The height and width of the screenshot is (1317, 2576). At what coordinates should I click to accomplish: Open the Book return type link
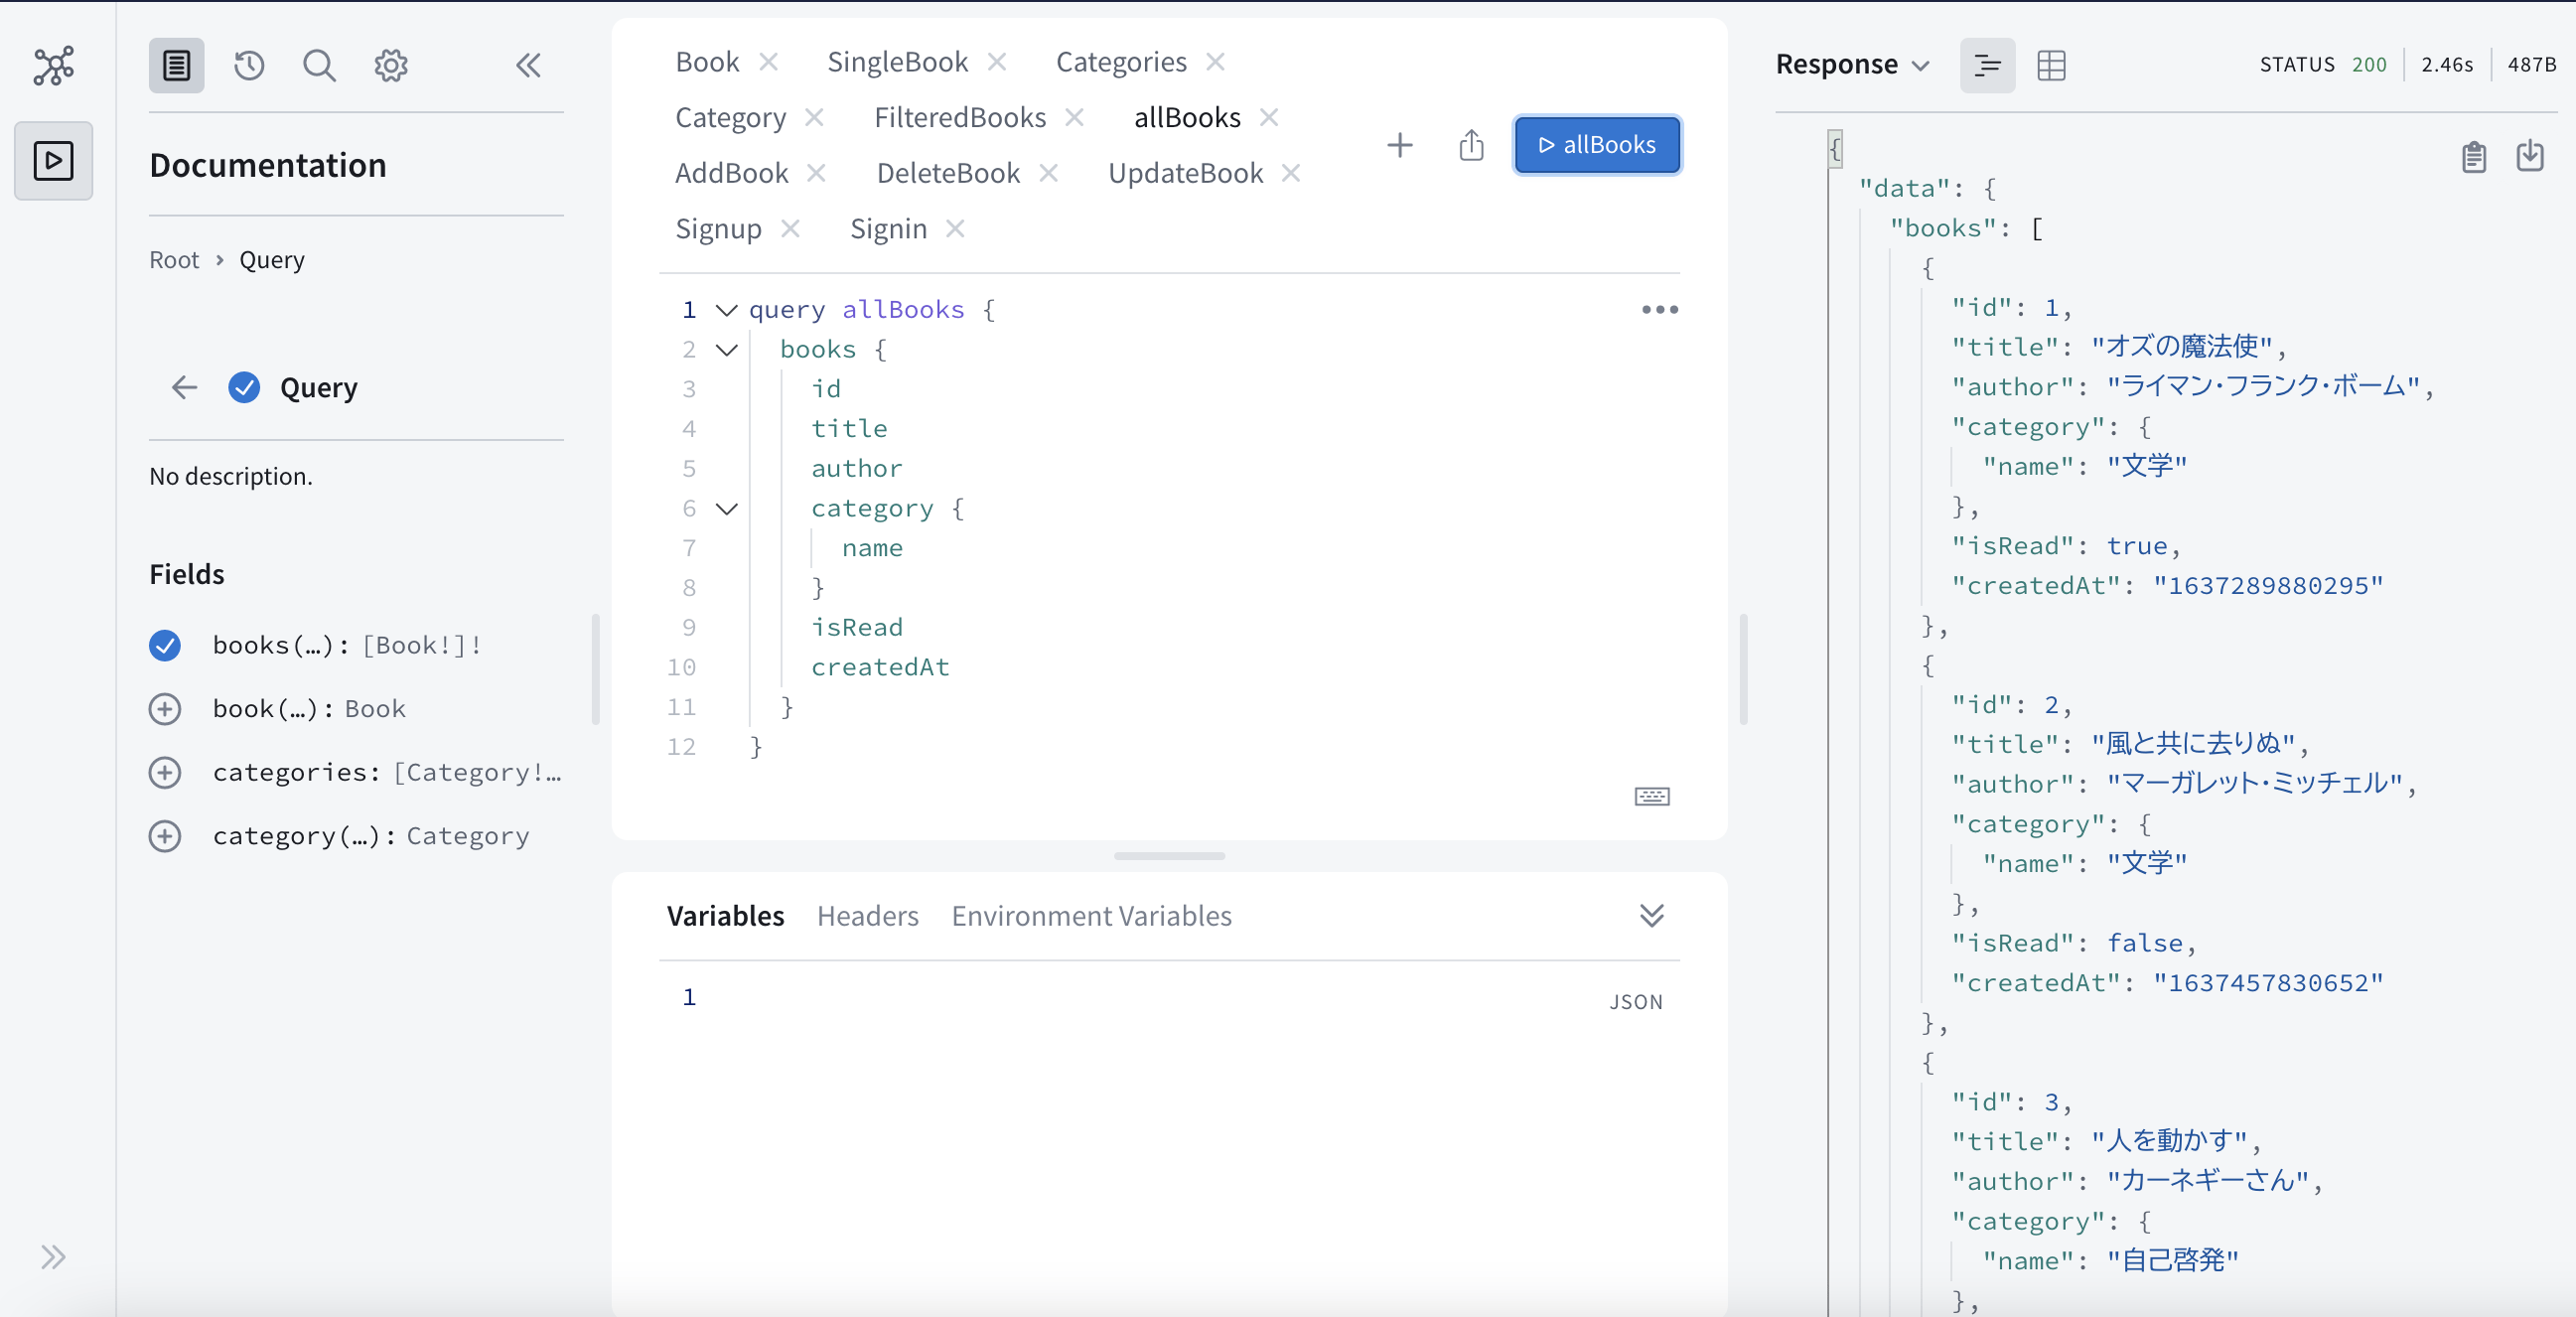tap(375, 709)
